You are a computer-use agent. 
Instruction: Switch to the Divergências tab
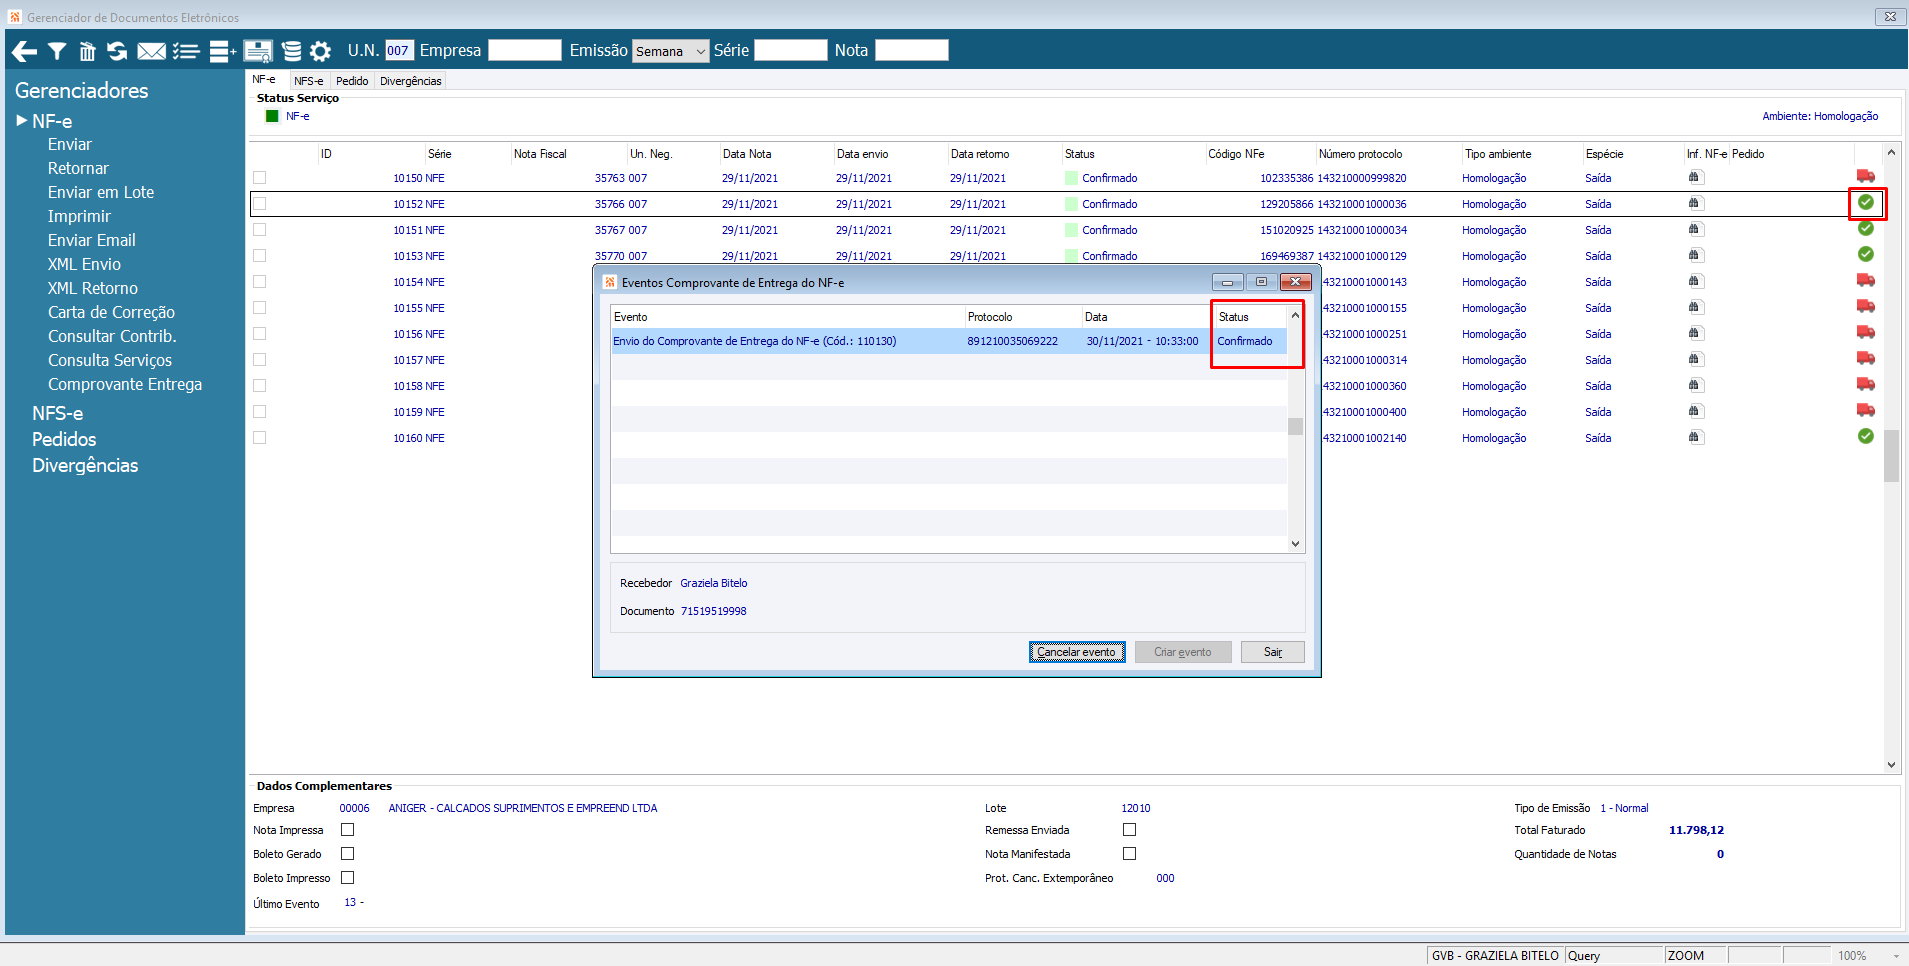(411, 81)
